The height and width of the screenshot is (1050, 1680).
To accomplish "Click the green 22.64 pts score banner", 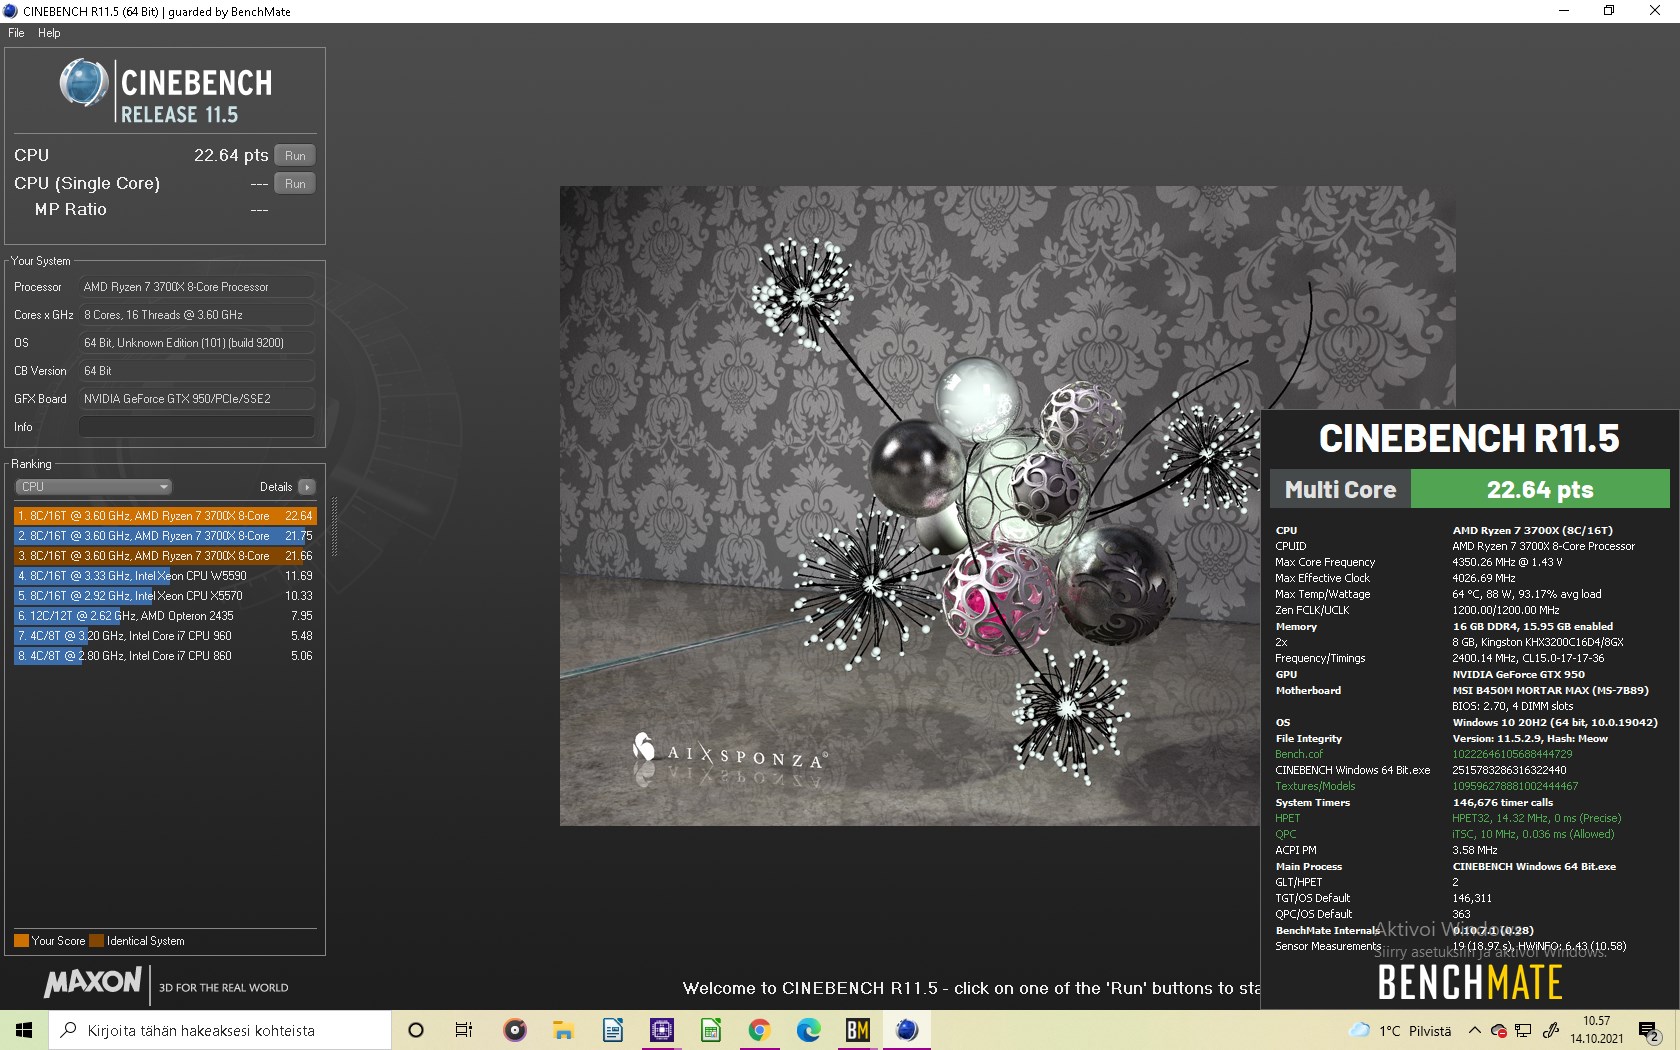I will tap(1540, 490).
